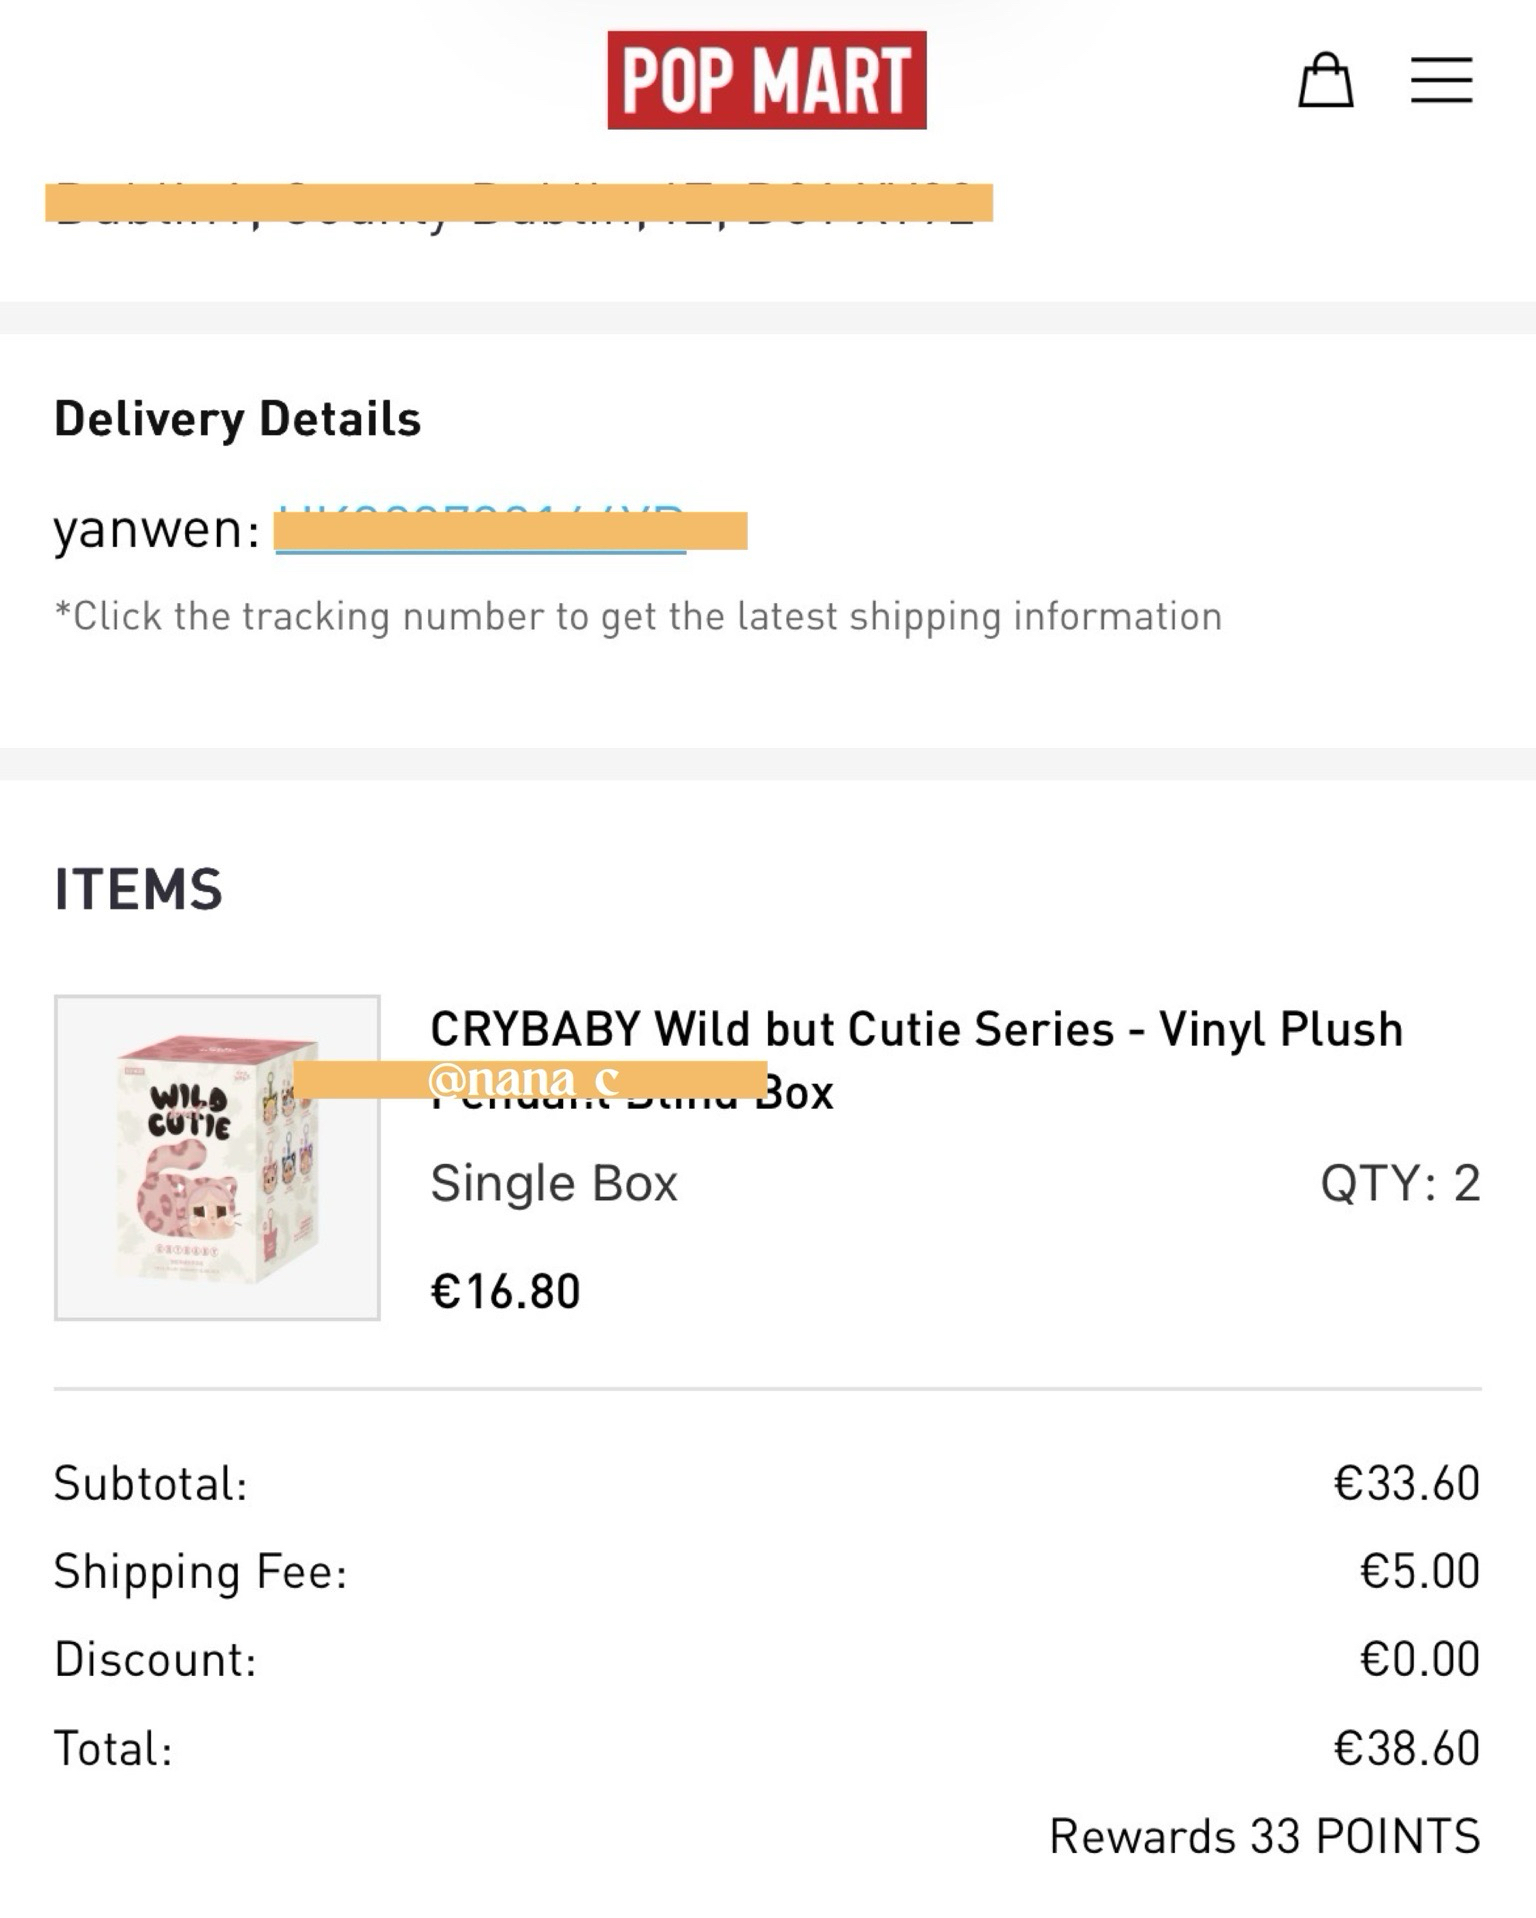Click the €38.60 order total

(1406, 1749)
